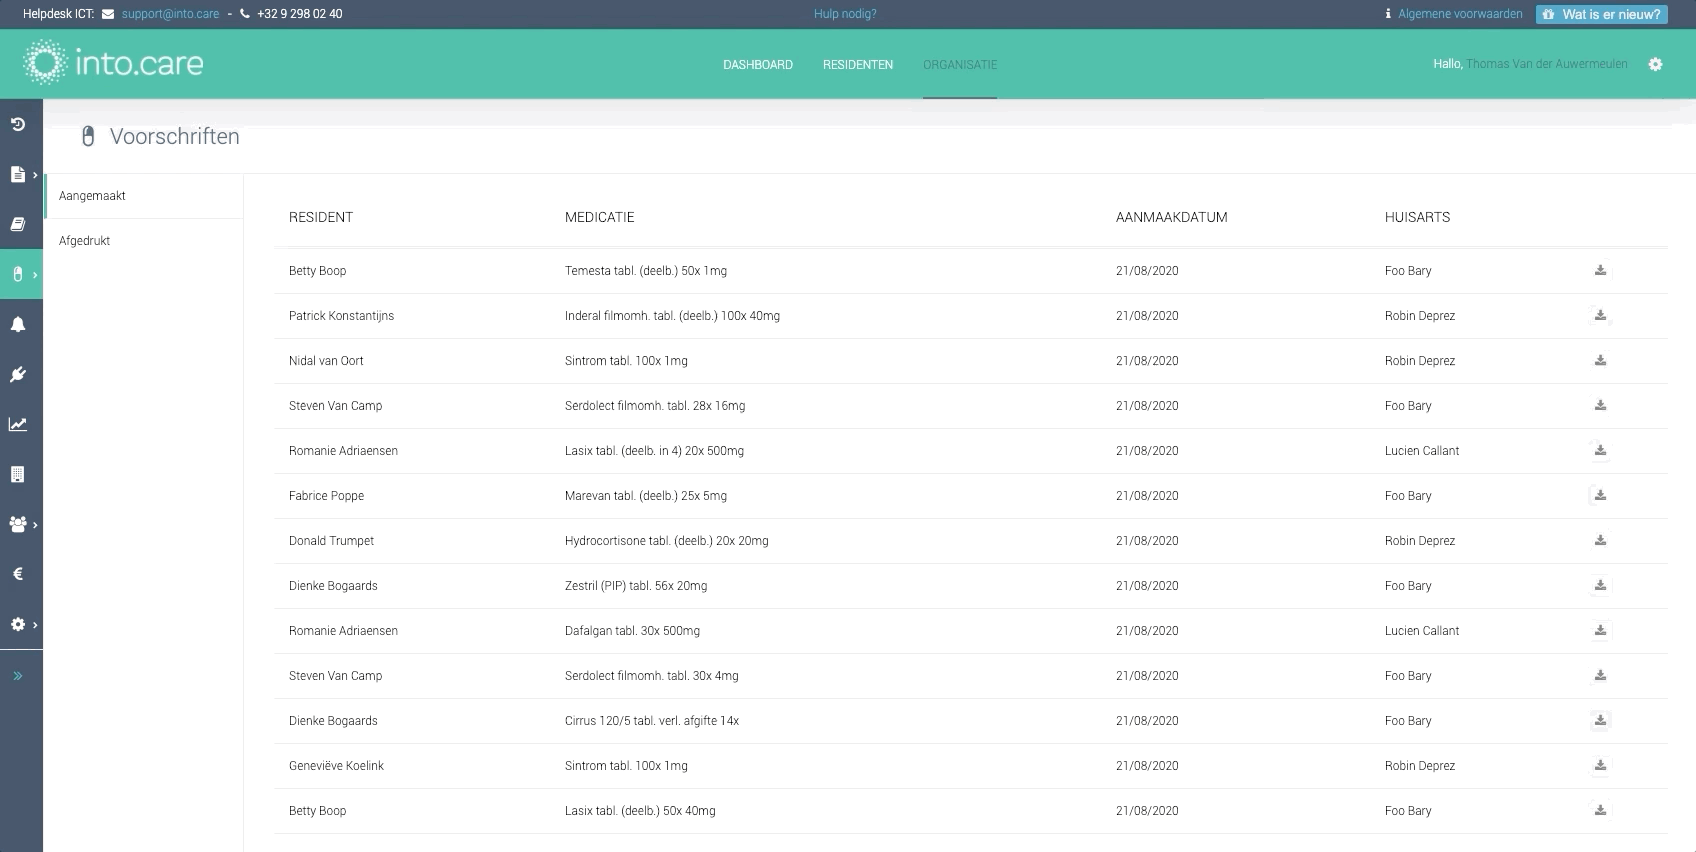1696x852 pixels.
Task: Open cogs settings icon in sidebar
Action: pos(17,624)
